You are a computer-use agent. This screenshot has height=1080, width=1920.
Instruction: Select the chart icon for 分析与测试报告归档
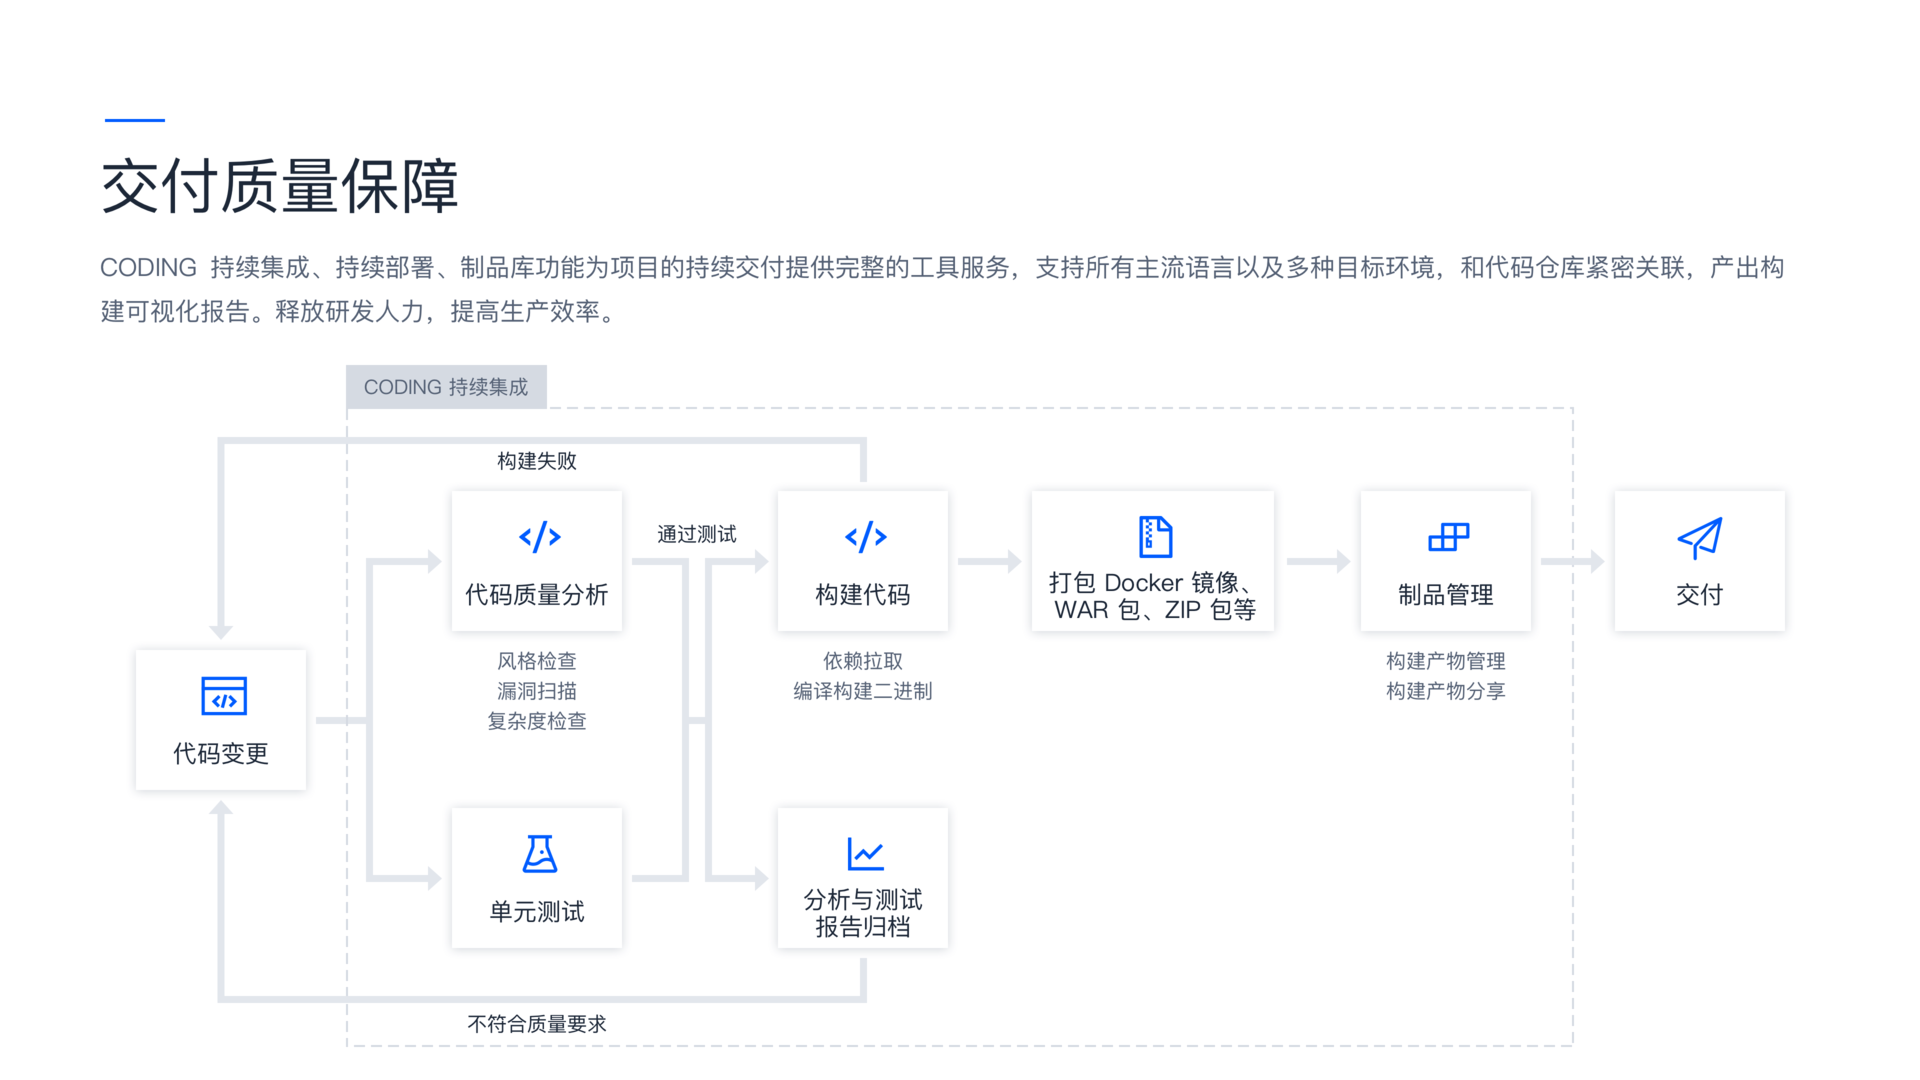point(862,853)
